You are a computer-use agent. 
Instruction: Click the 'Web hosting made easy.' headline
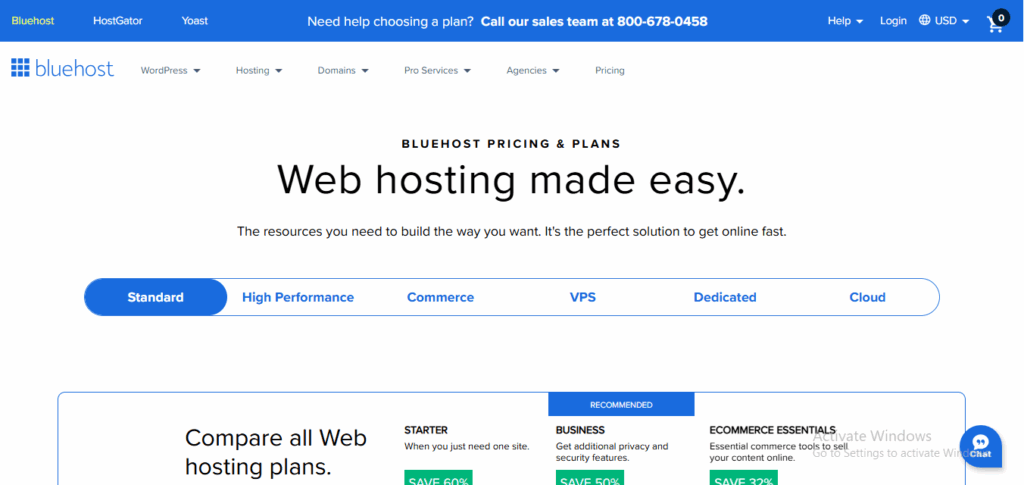(x=511, y=180)
